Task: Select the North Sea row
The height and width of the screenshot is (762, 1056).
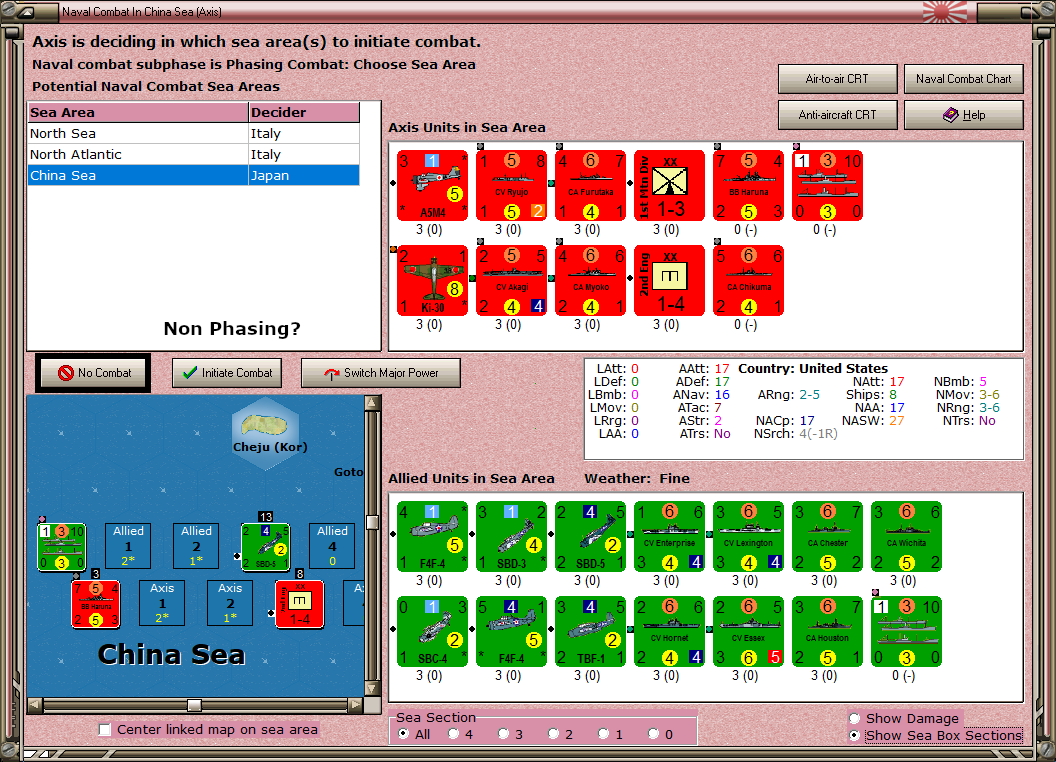Action: (x=194, y=133)
